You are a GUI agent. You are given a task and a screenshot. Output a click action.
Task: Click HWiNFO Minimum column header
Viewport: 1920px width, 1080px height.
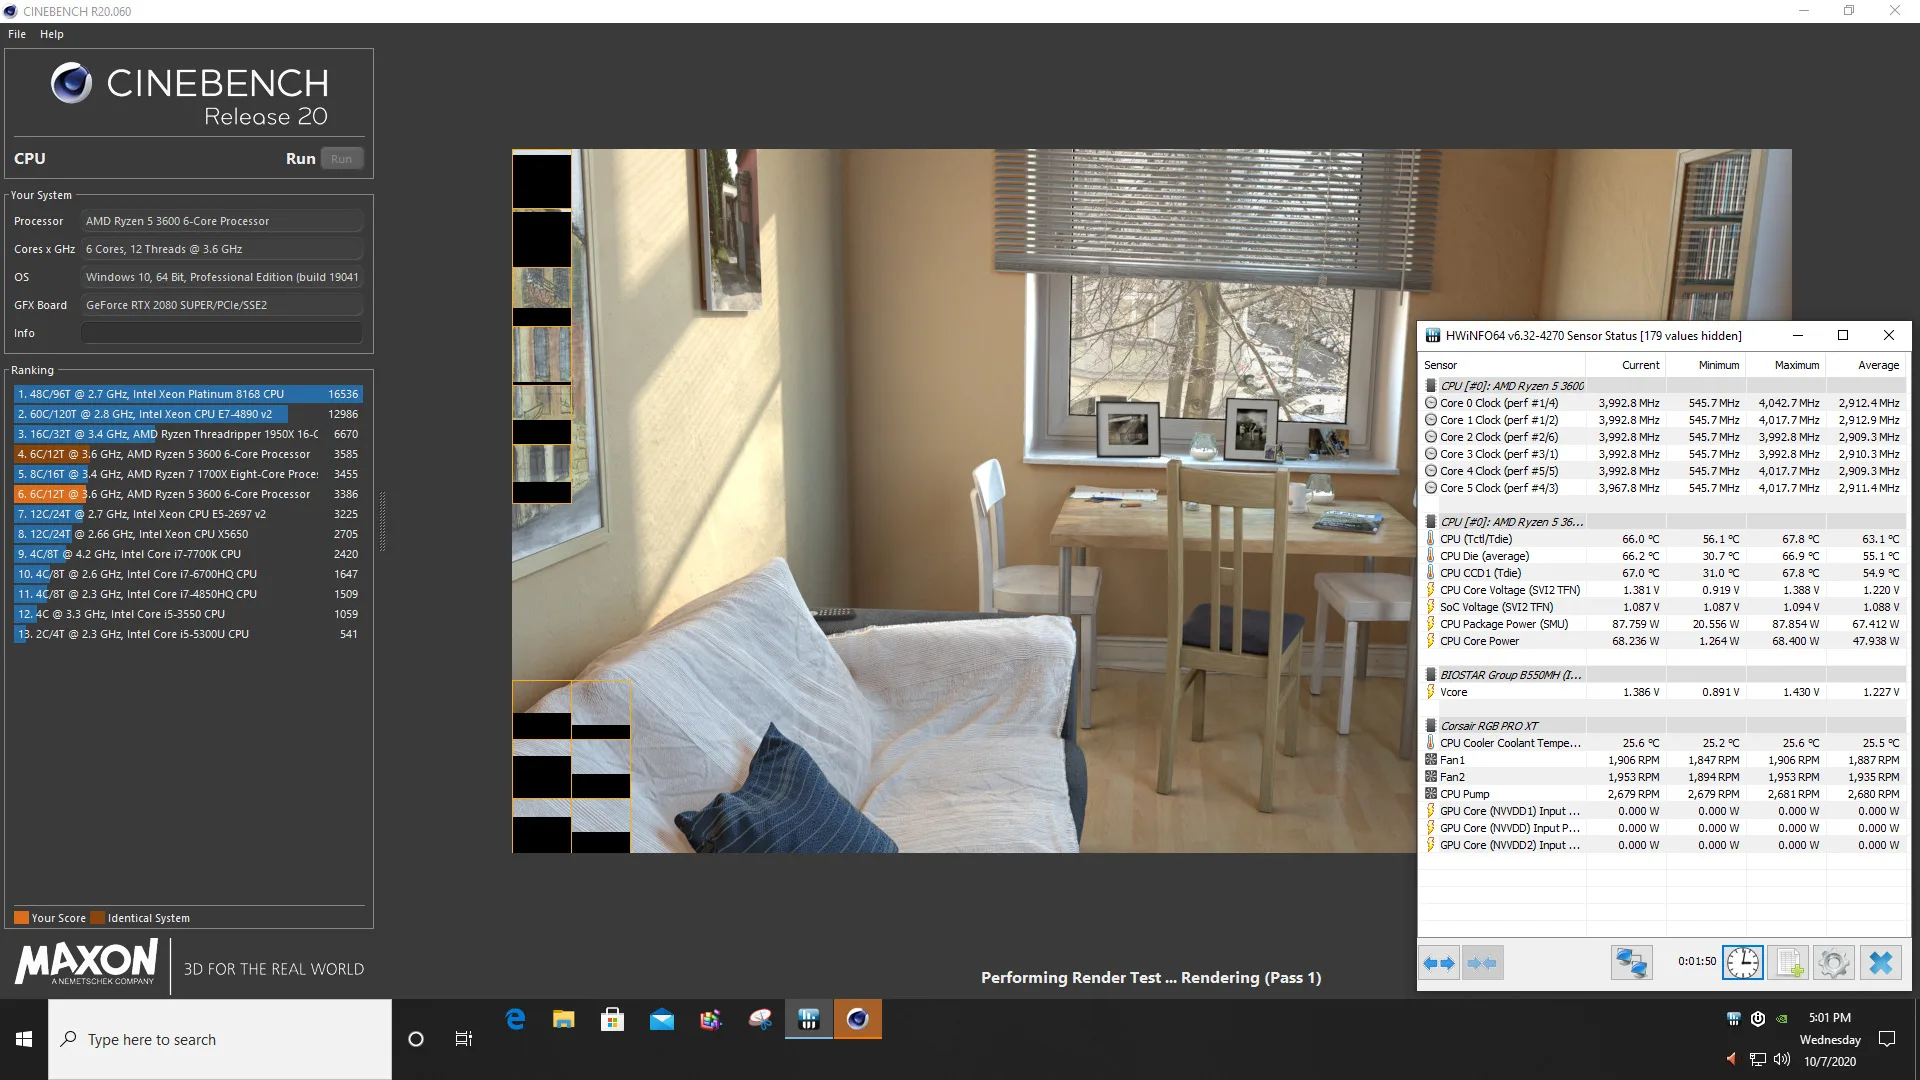tap(1706, 365)
